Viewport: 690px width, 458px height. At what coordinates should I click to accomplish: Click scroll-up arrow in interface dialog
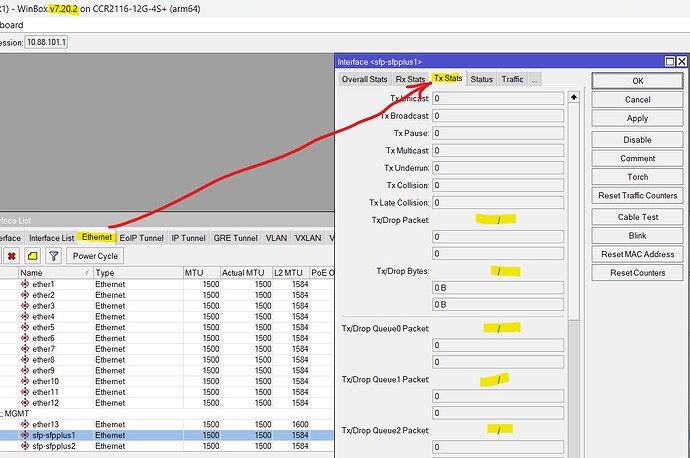[x=573, y=97]
